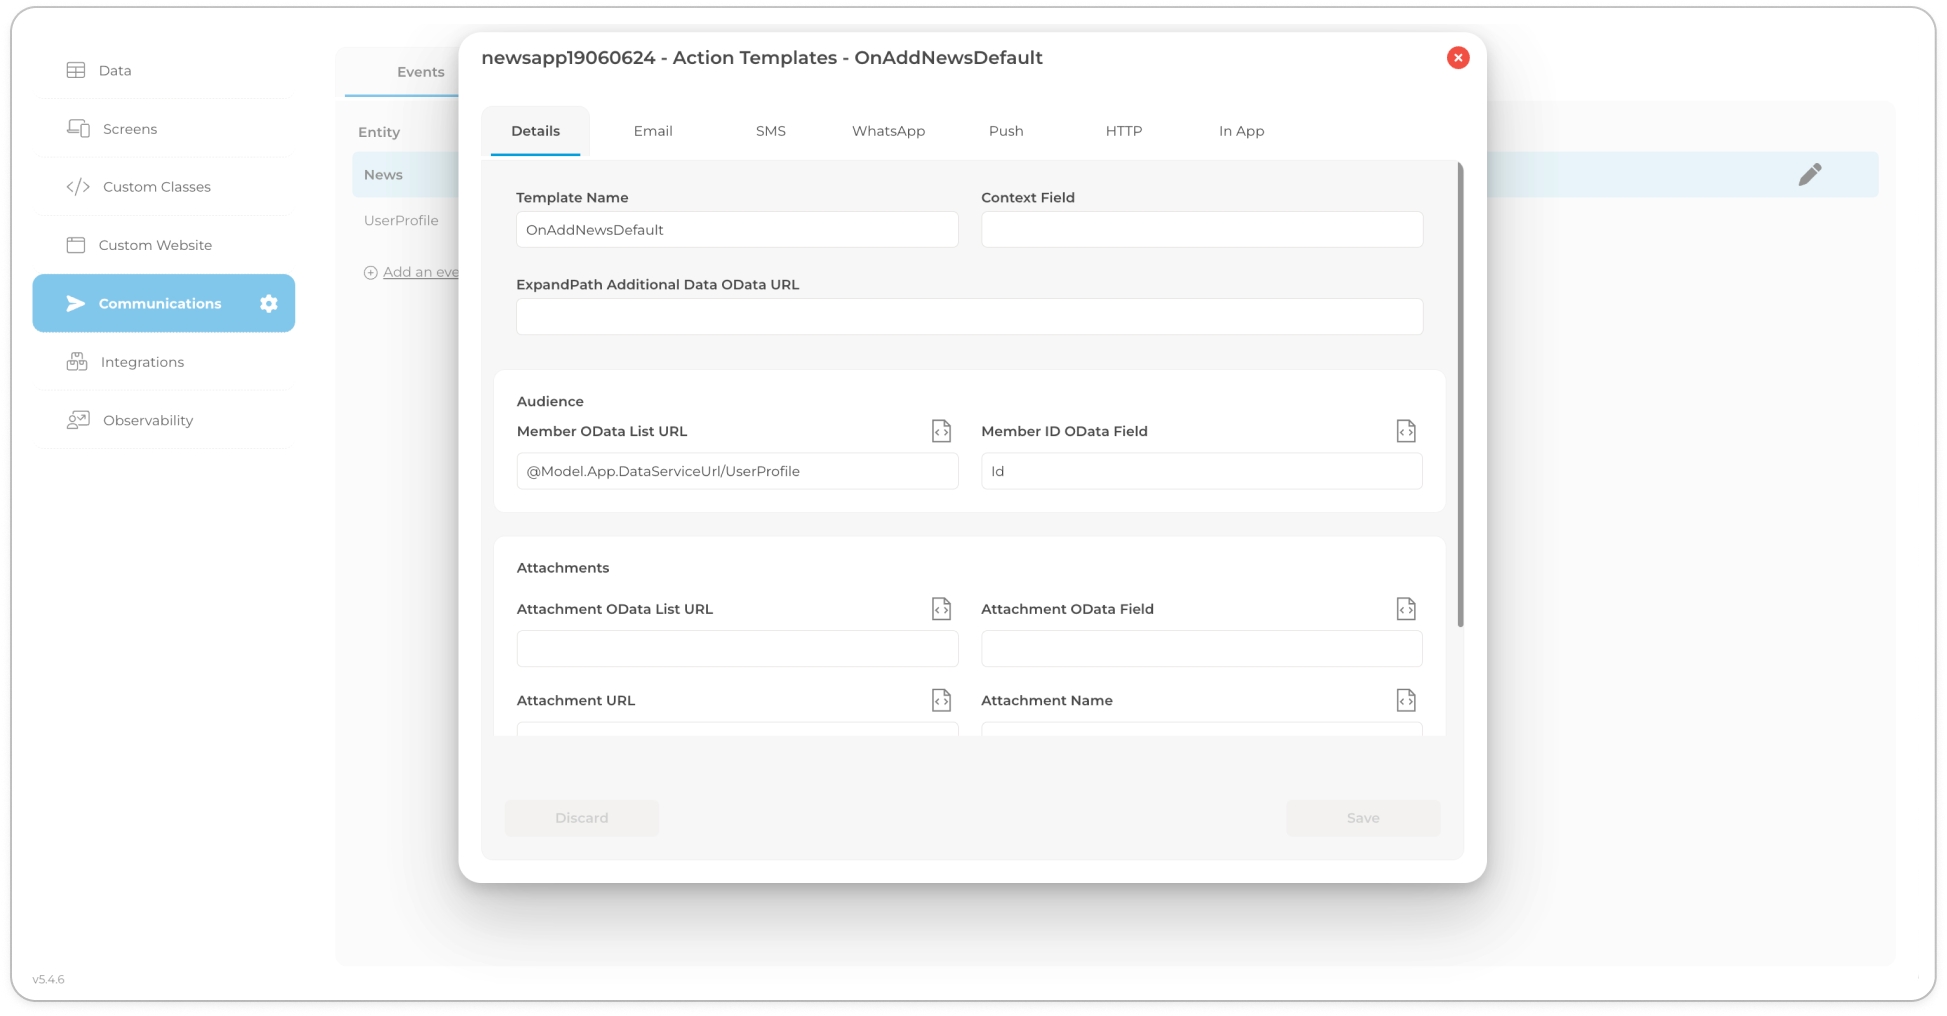Close the Action Templates dialog
The height and width of the screenshot is (1016, 1947).
[x=1457, y=58]
